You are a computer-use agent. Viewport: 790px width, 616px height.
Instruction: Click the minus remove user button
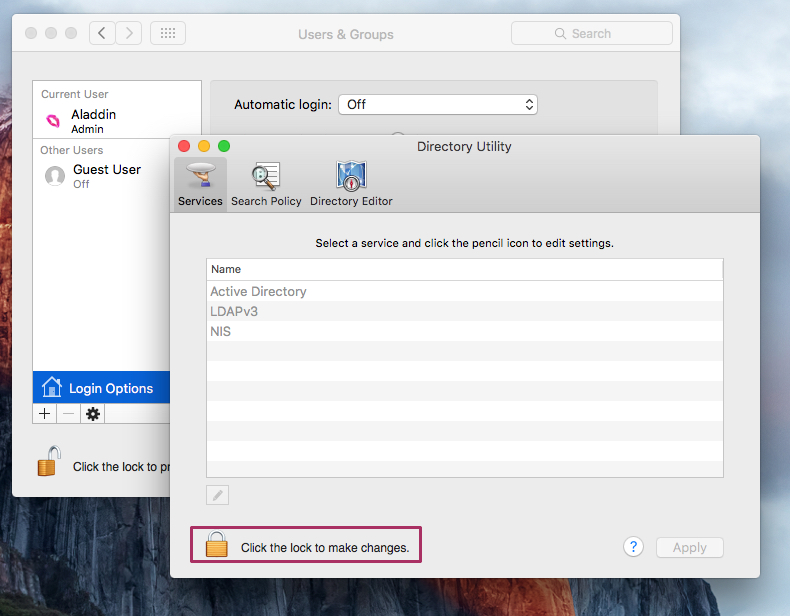coord(69,414)
